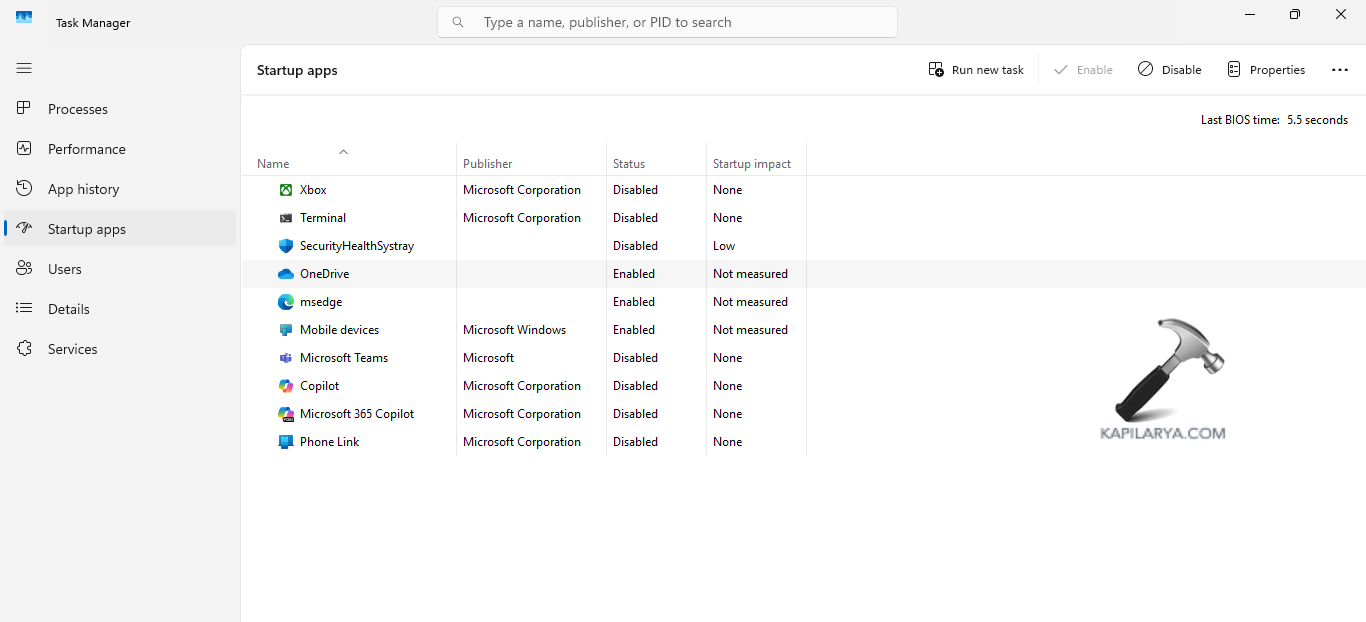Click Run new task

pyautogui.click(x=976, y=69)
